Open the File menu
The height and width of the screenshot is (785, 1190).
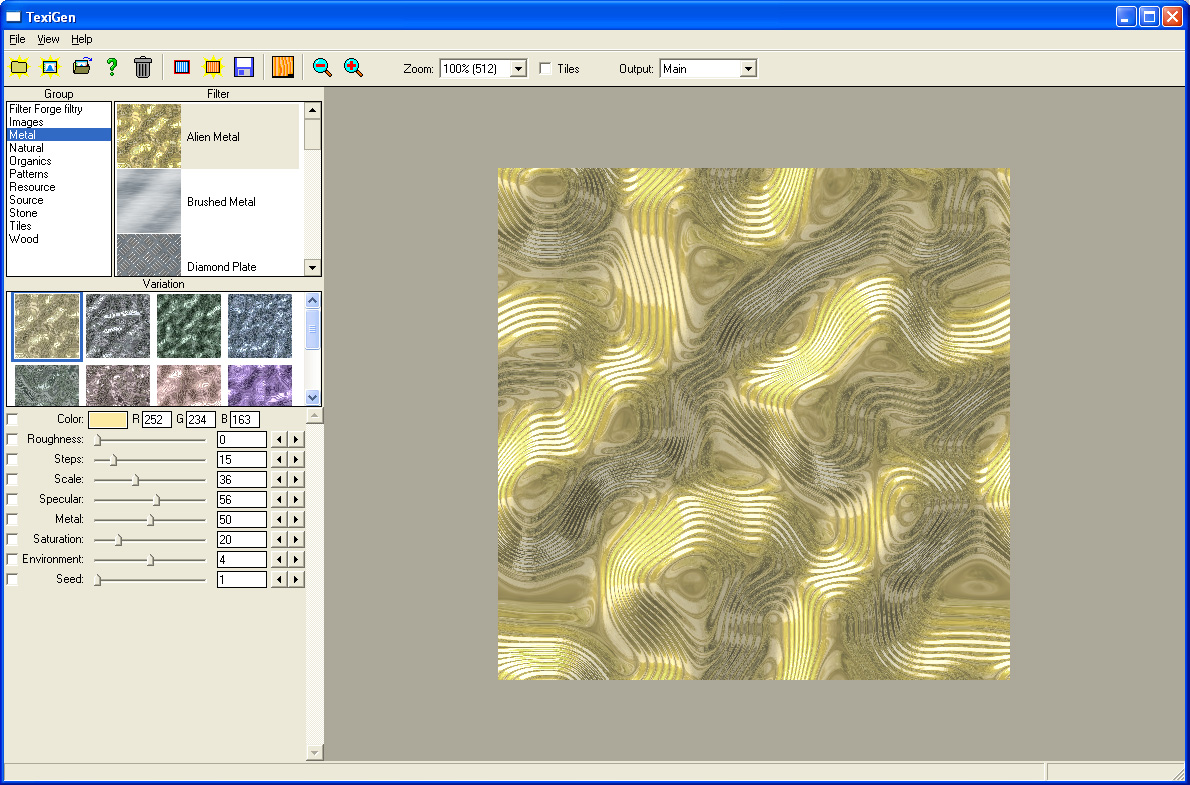17,39
